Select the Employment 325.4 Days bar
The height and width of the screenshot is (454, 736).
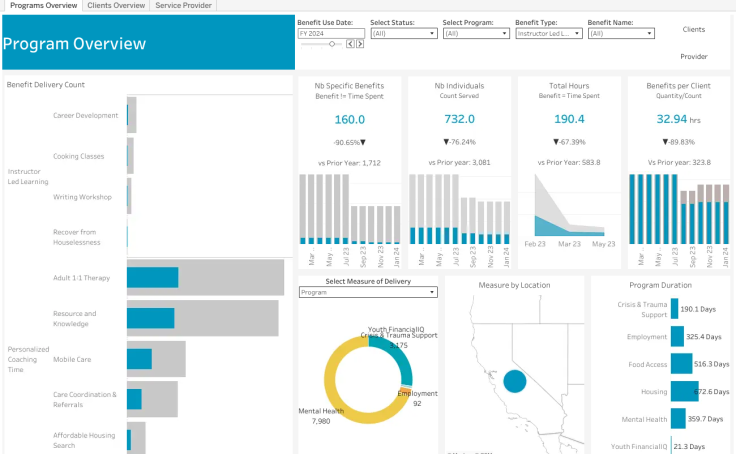pos(677,337)
